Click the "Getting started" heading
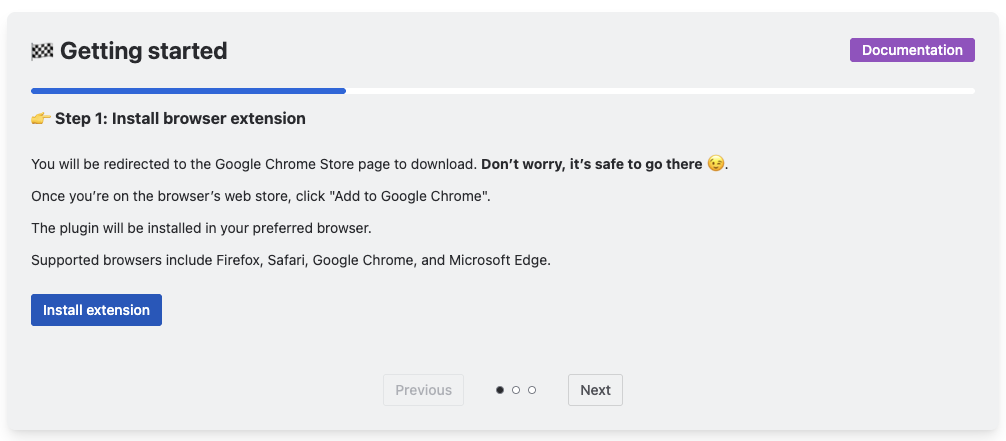 (143, 51)
